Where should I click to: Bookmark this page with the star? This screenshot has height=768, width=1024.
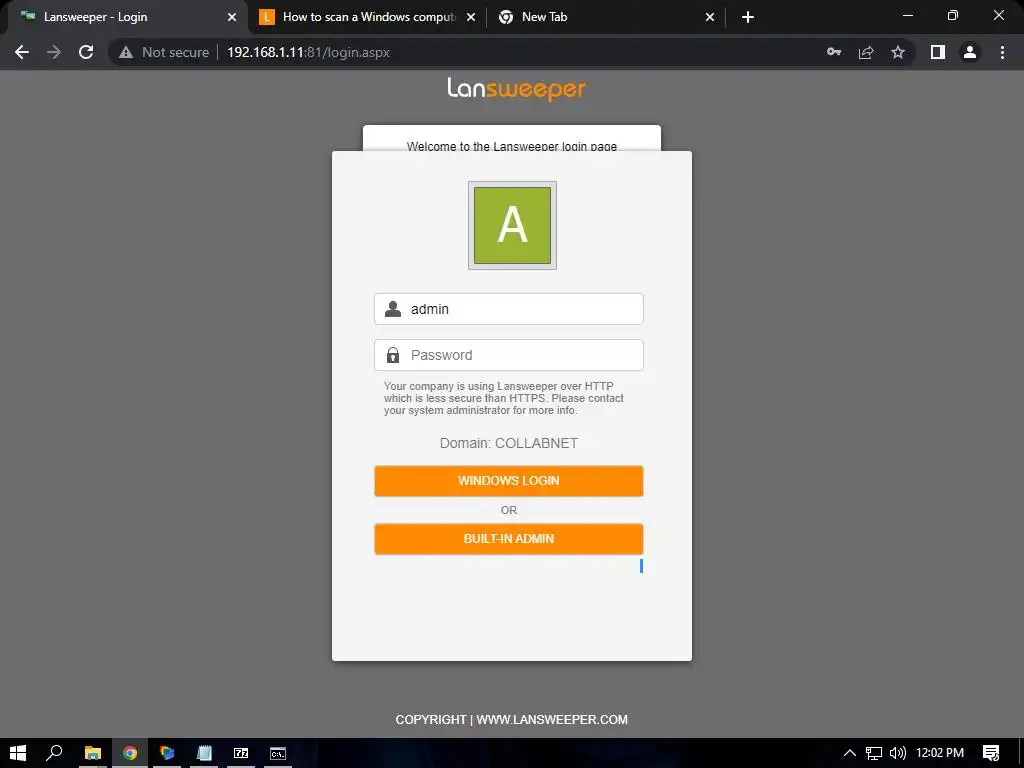898,52
